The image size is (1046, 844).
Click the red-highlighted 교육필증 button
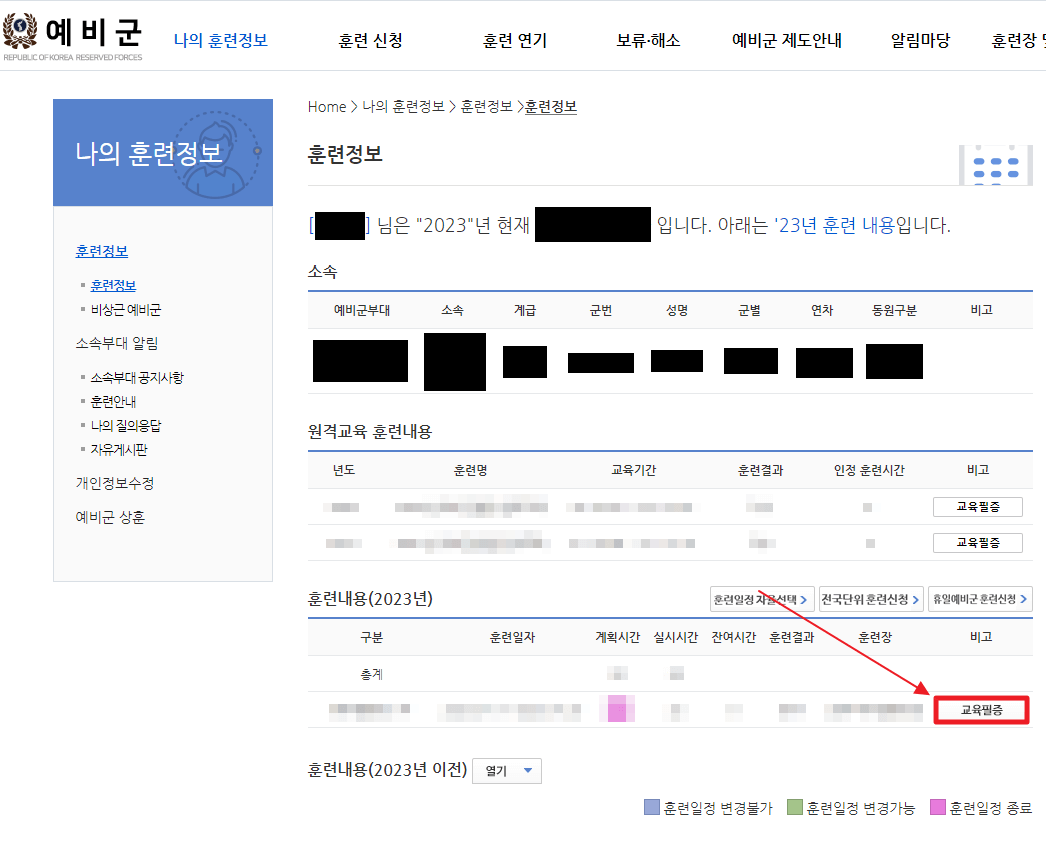click(x=981, y=710)
